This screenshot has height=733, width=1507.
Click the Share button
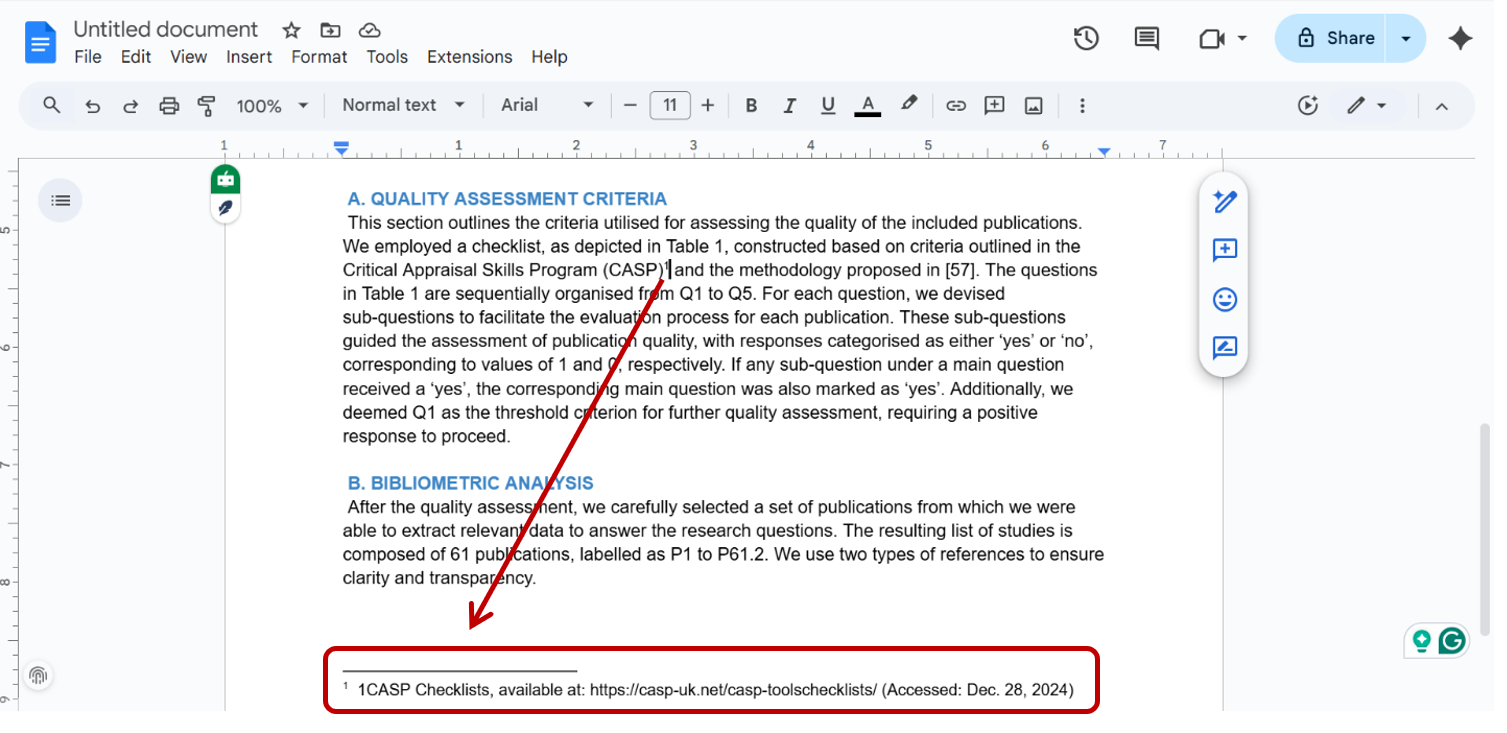[x=1340, y=38]
